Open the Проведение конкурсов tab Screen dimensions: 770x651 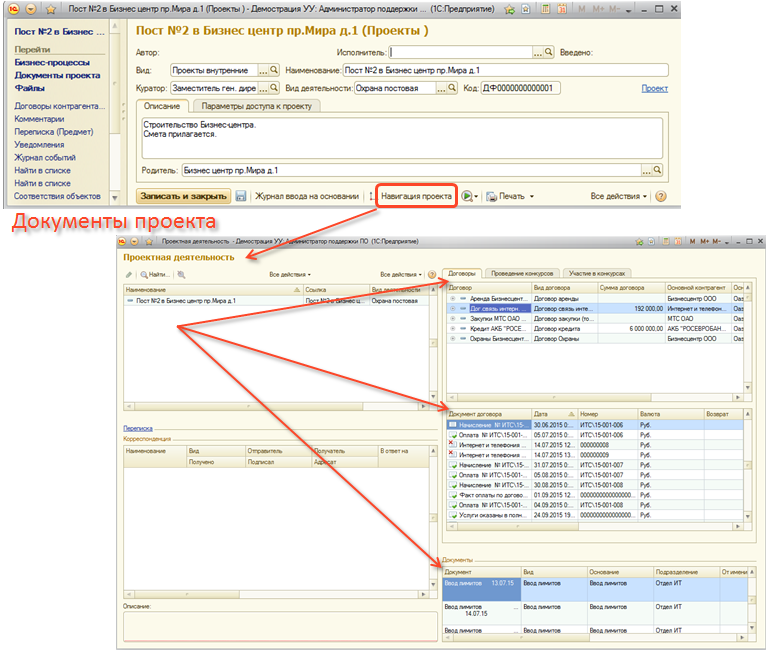525,272
